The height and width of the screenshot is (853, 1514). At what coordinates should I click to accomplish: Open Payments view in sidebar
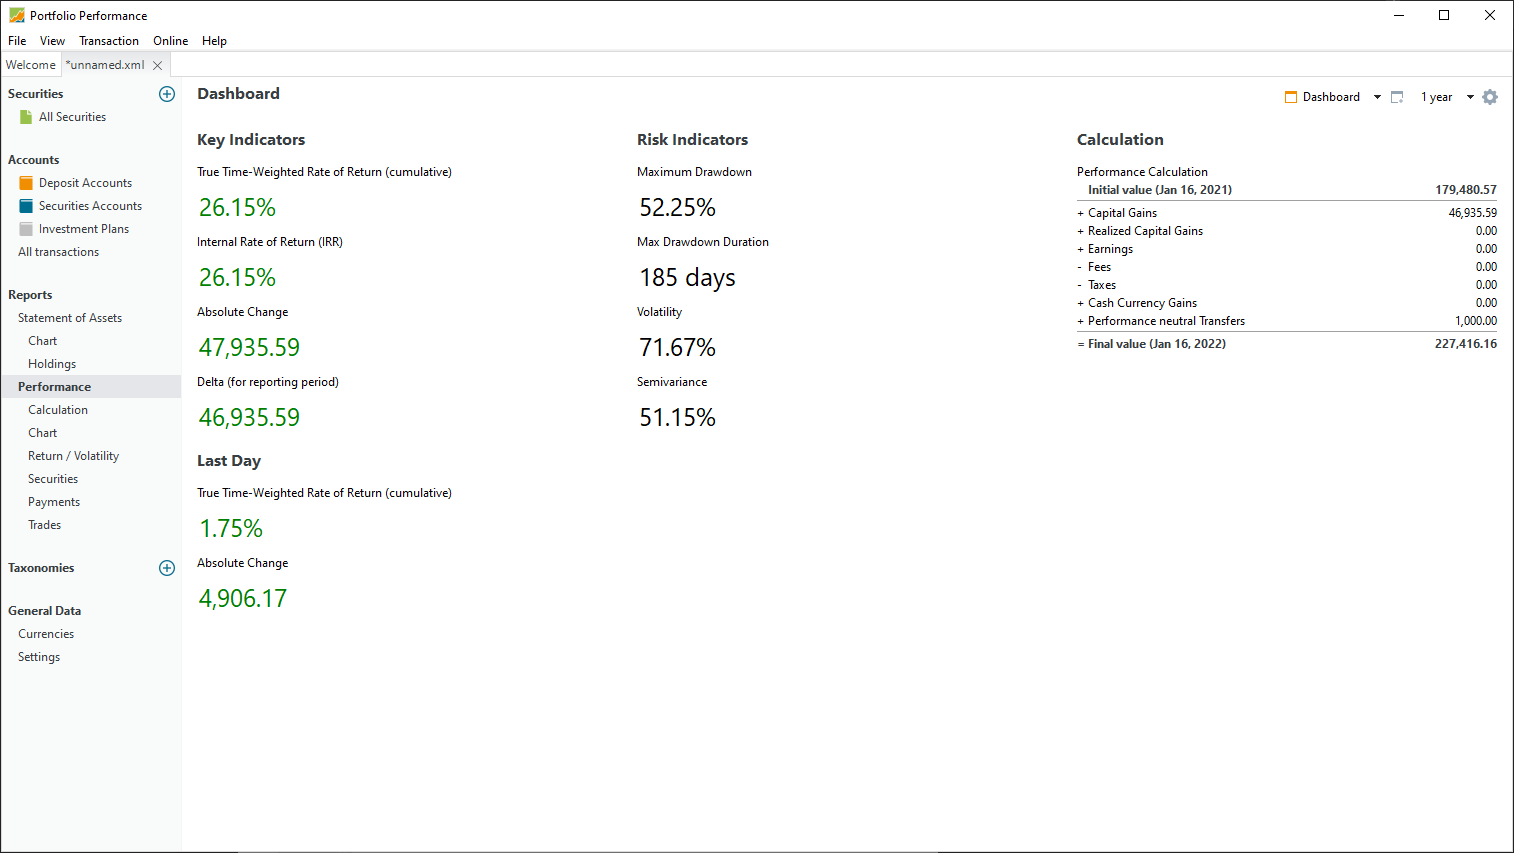pos(54,502)
